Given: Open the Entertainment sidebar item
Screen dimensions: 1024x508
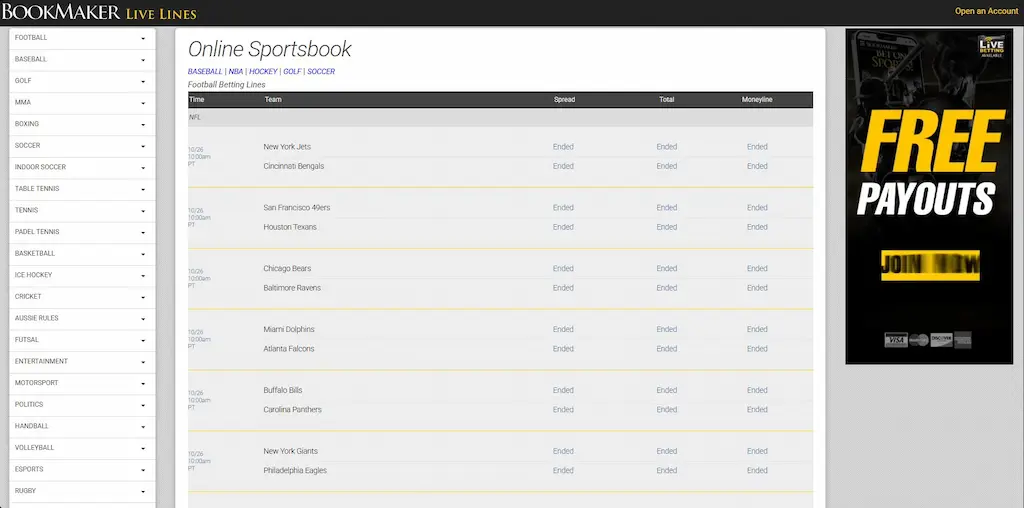Looking at the screenshot, I should [82, 361].
